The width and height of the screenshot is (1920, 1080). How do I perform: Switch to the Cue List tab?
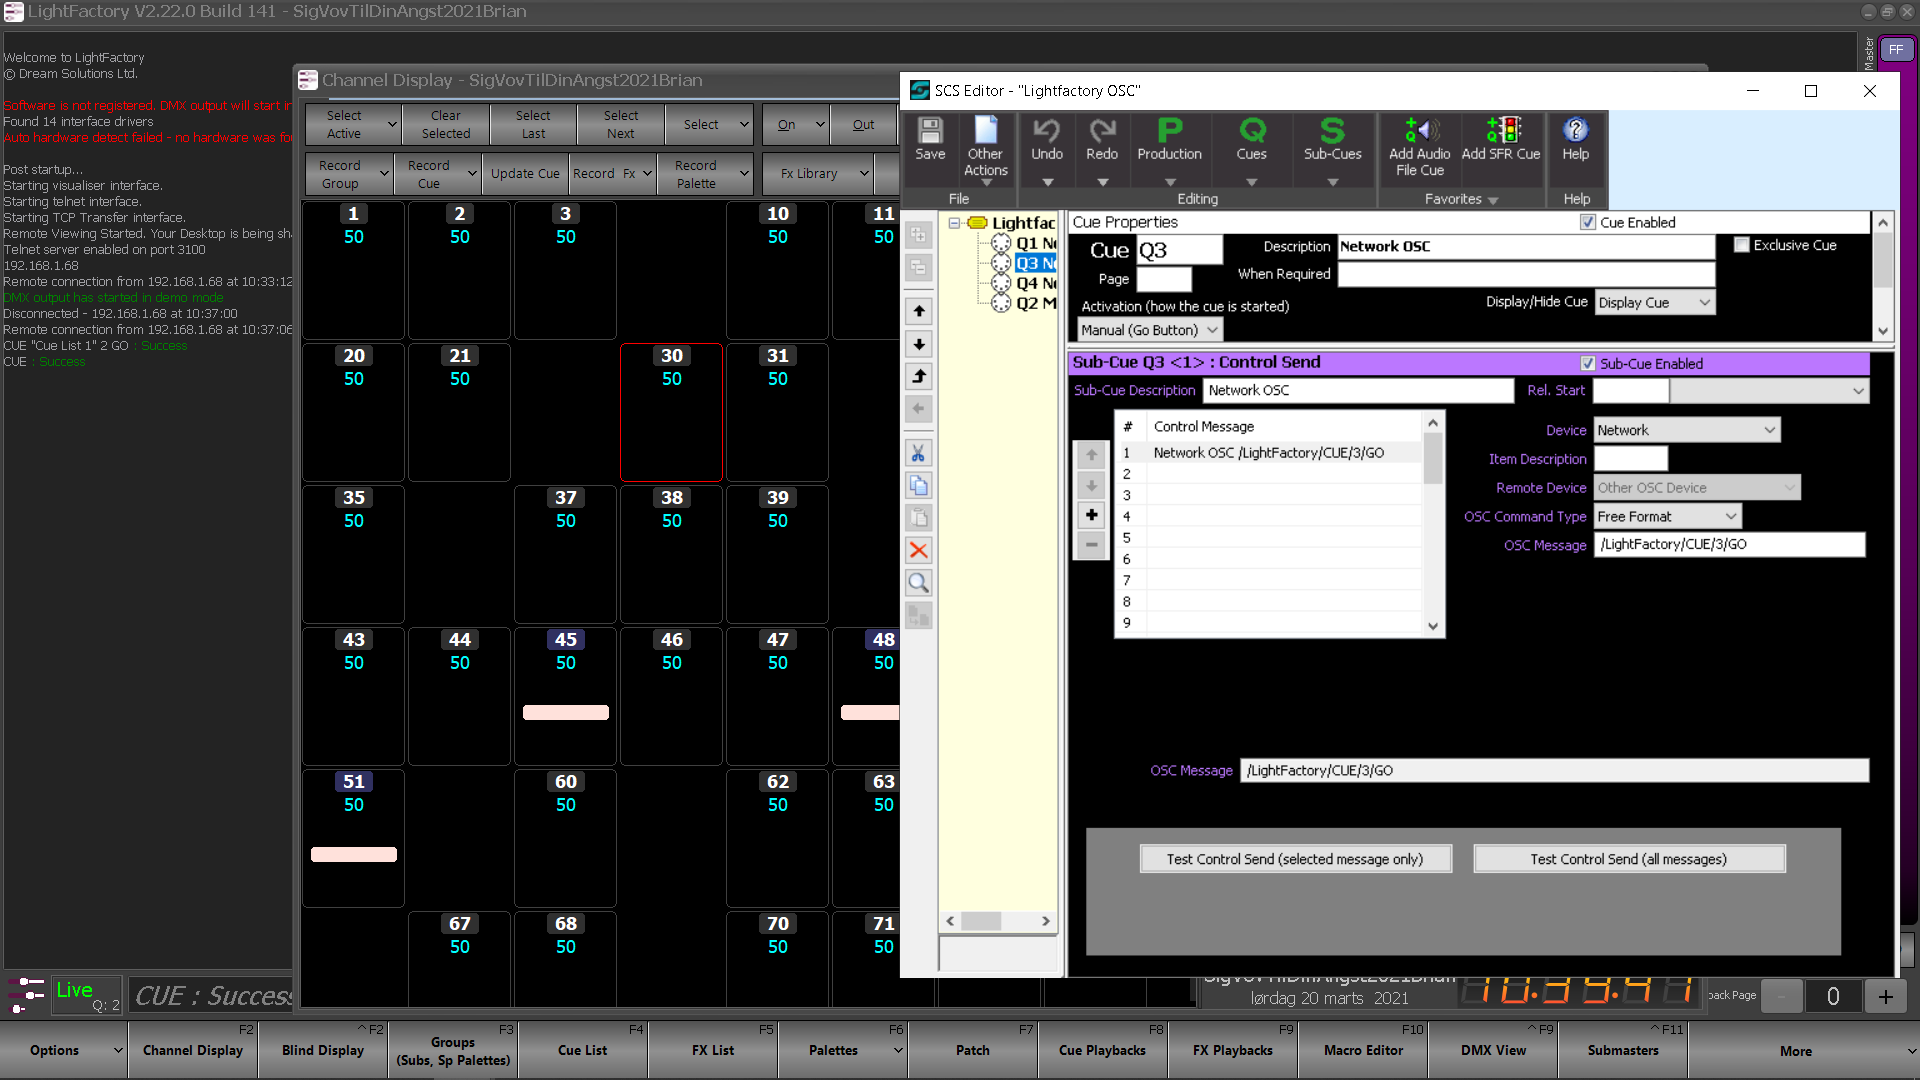click(582, 1050)
